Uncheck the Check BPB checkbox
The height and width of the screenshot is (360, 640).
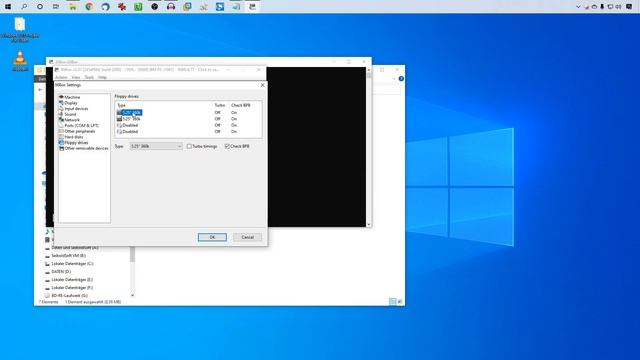237,146
